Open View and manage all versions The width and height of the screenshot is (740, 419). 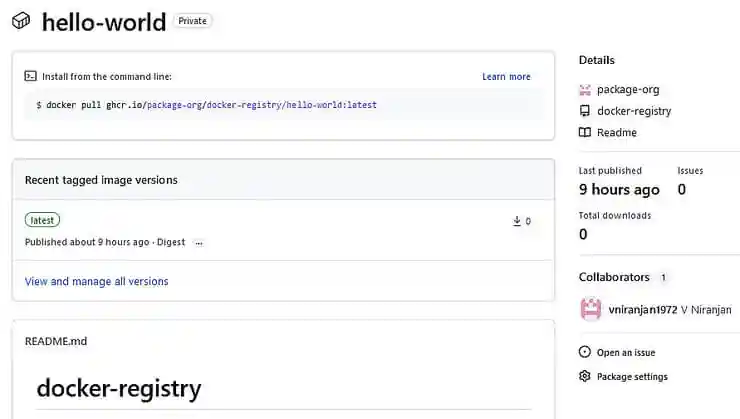(x=96, y=281)
